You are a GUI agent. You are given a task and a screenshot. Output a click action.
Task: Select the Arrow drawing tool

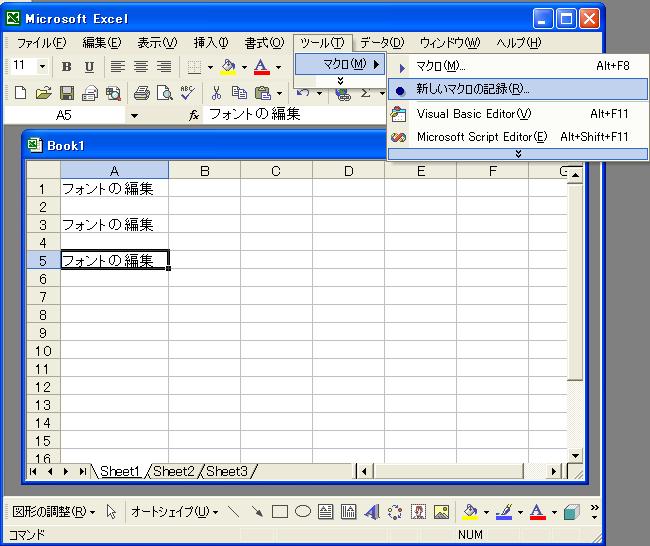pos(257,512)
